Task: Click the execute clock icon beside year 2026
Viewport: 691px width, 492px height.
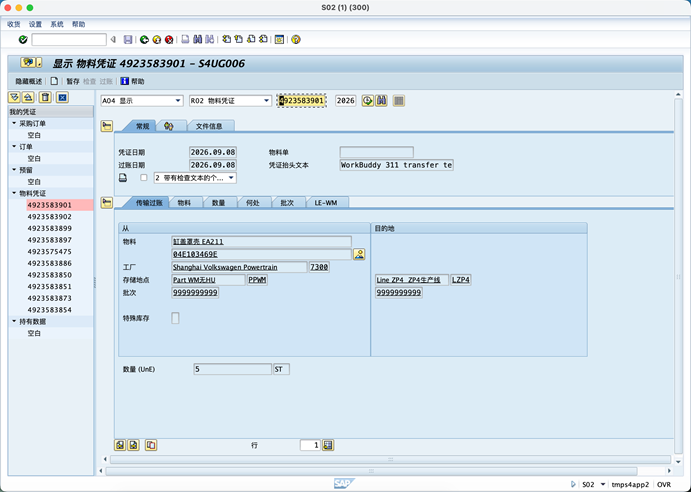Action: tap(367, 101)
